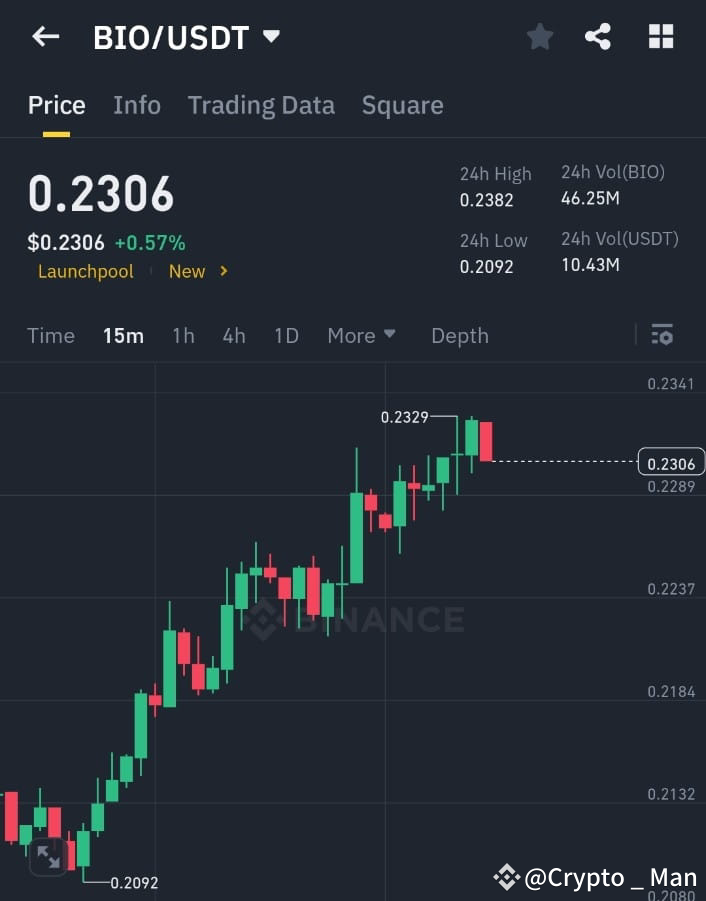Click the back arrow icon

tap(45, 36)
